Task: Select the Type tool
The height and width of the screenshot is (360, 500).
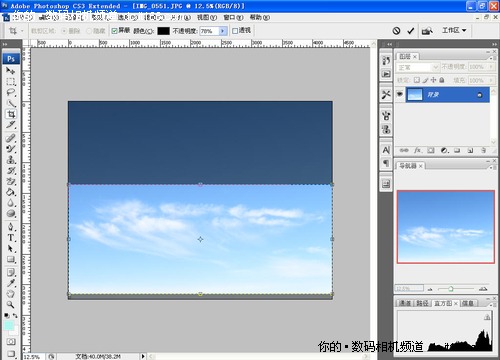Action: pos(11,238)
